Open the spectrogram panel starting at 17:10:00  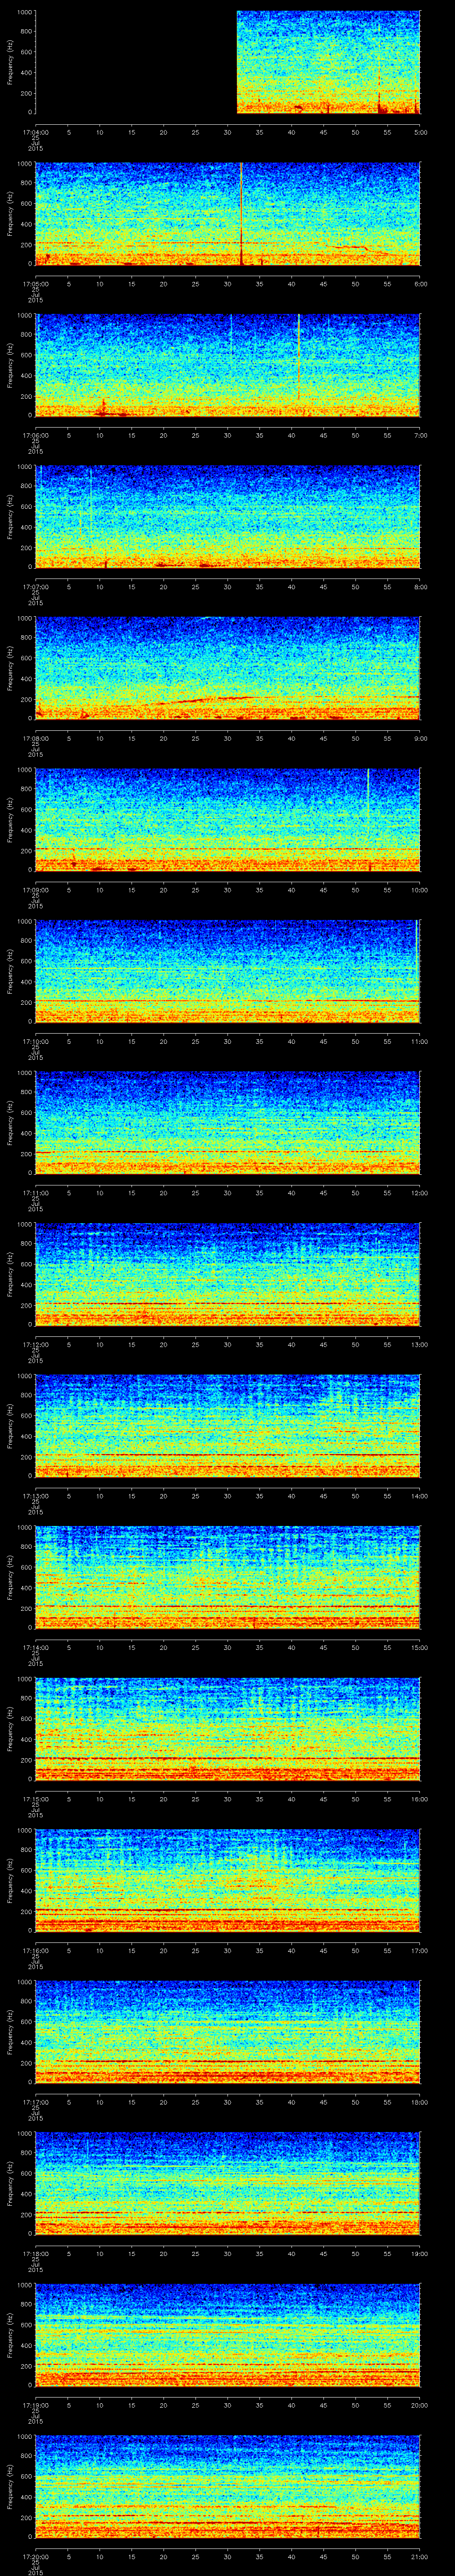(228, 972)
